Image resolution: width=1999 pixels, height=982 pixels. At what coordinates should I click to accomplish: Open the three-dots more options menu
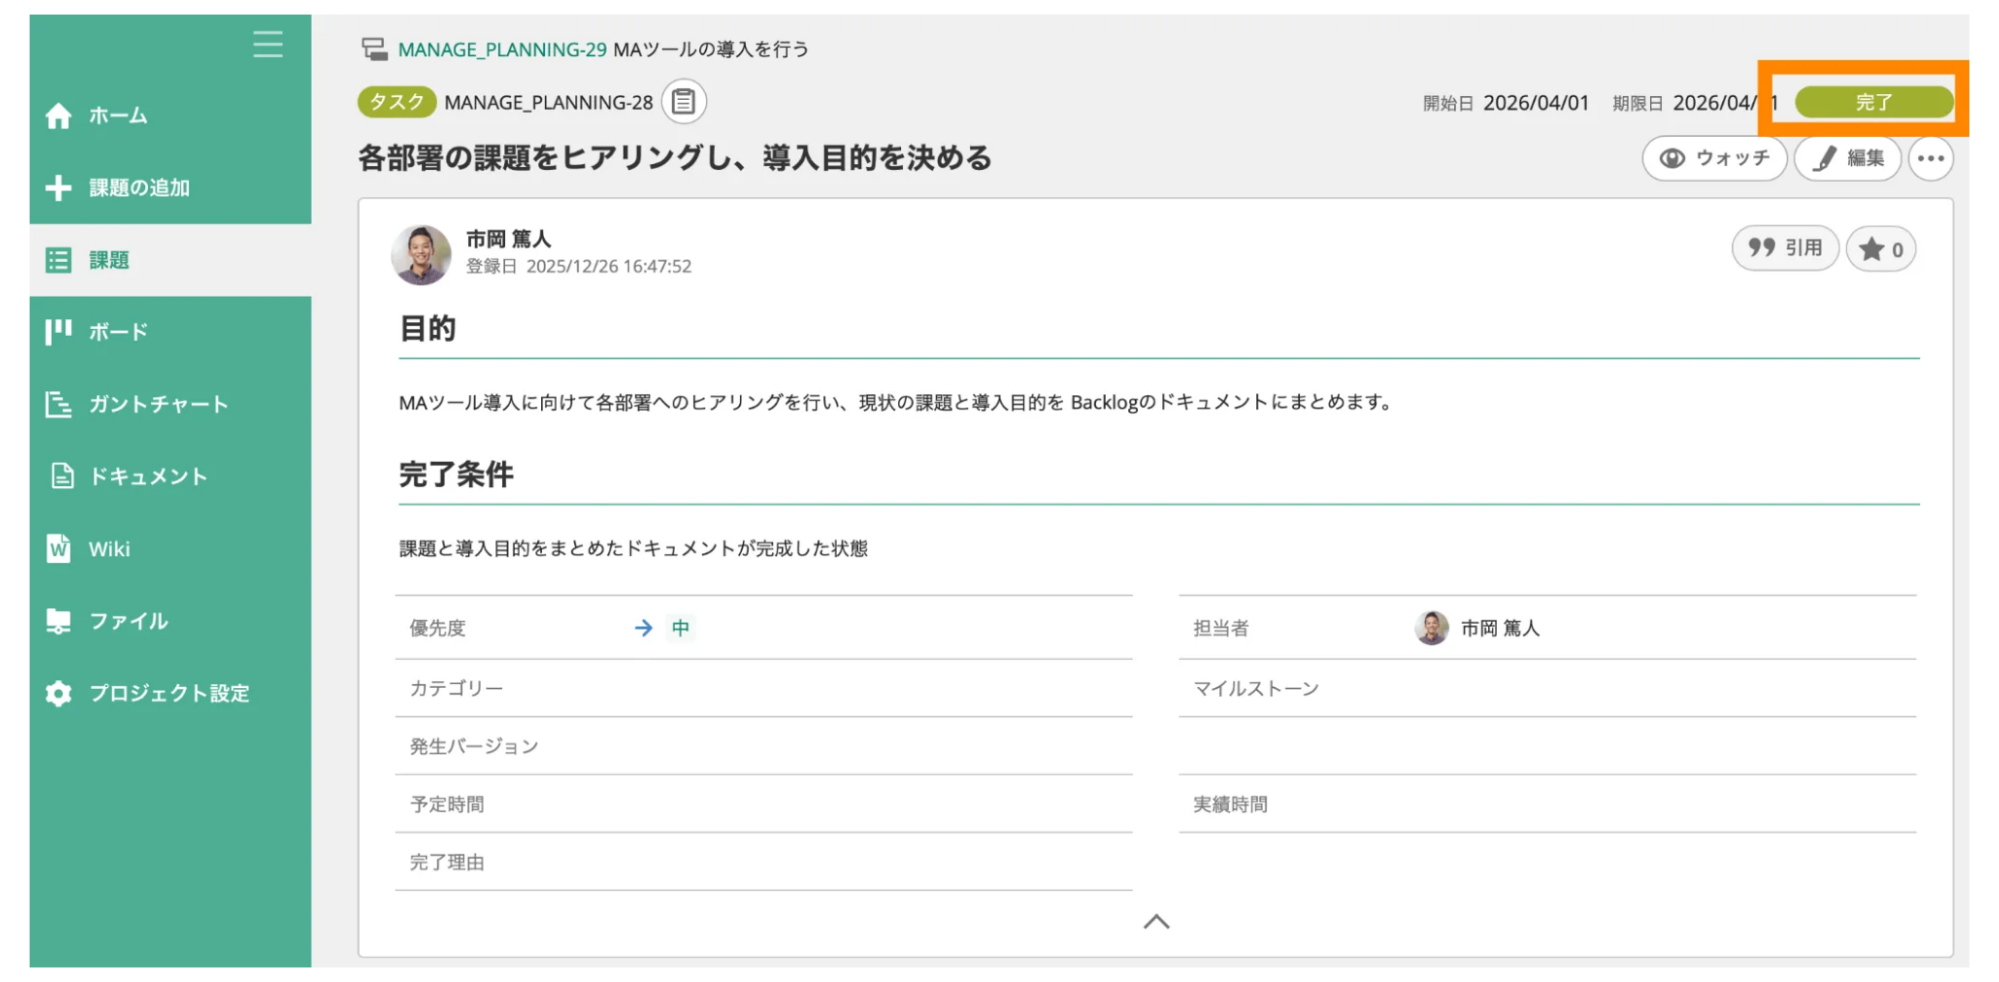tap(1931, 158)
